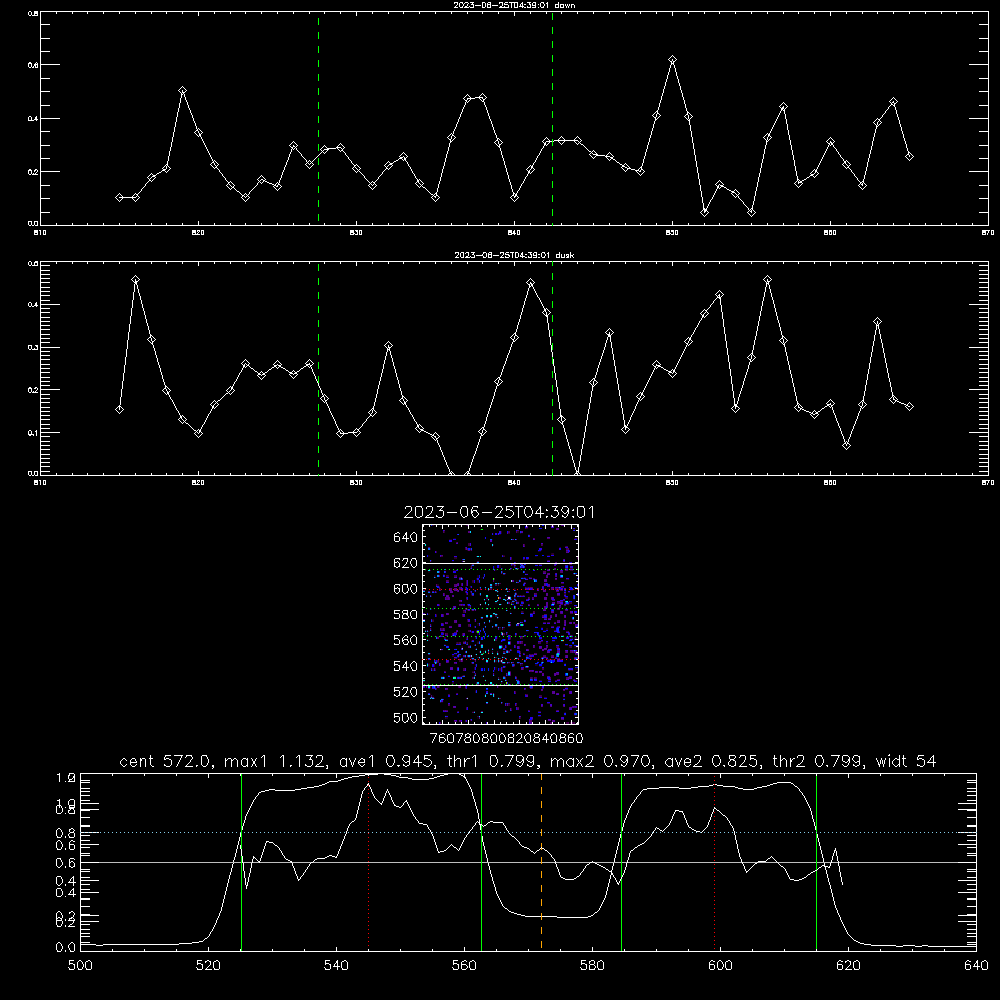Click the 600 y-axis label beside the heat map

(x=406, y=589)
